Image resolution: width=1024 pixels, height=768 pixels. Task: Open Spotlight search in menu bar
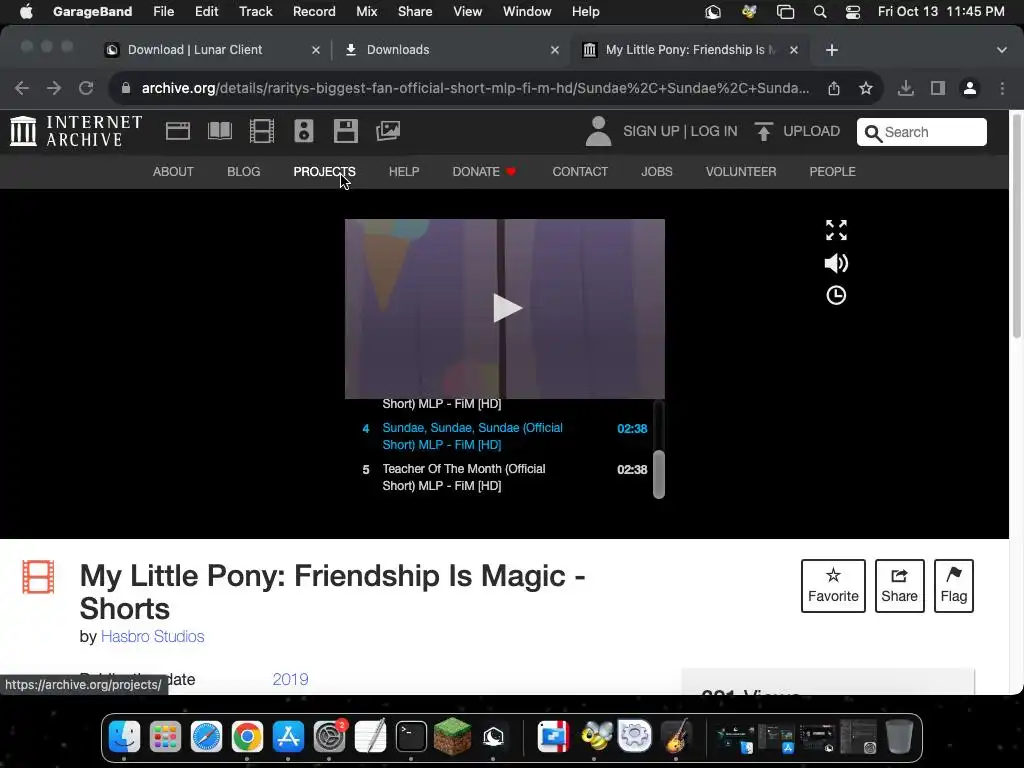[x=820, y=12]
